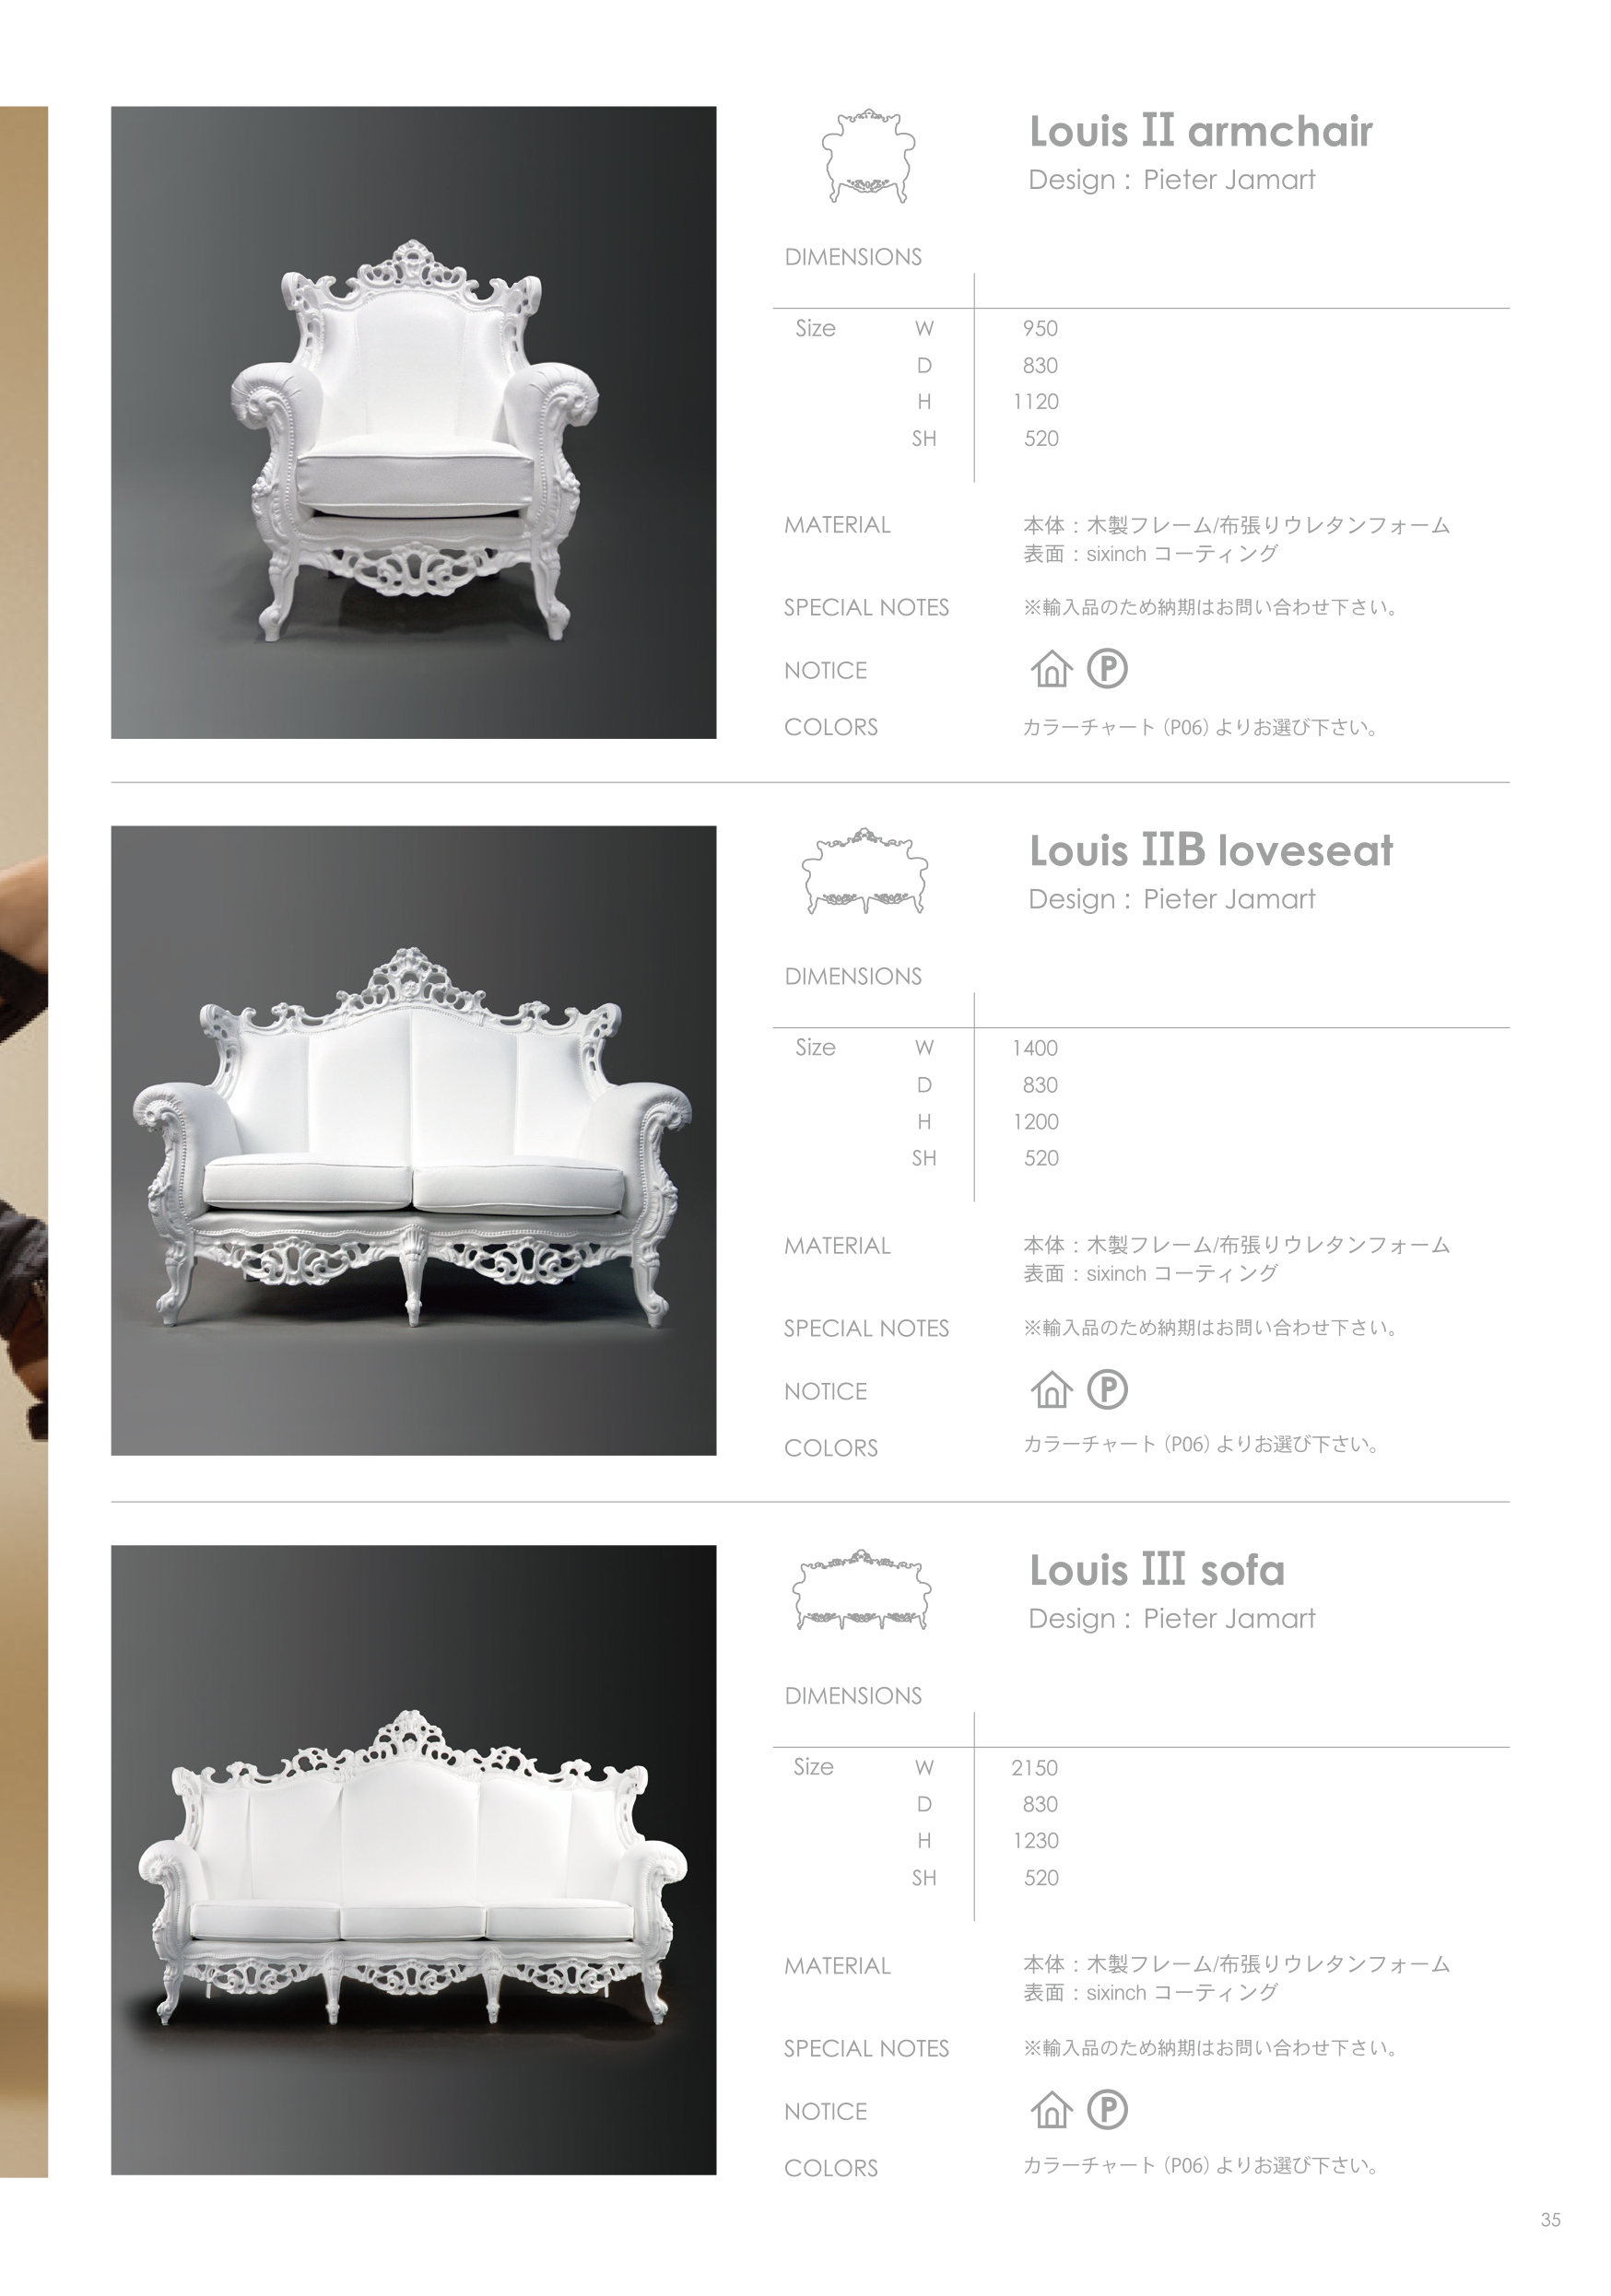
Task: Click the page number 35
Action: 1550,2220
